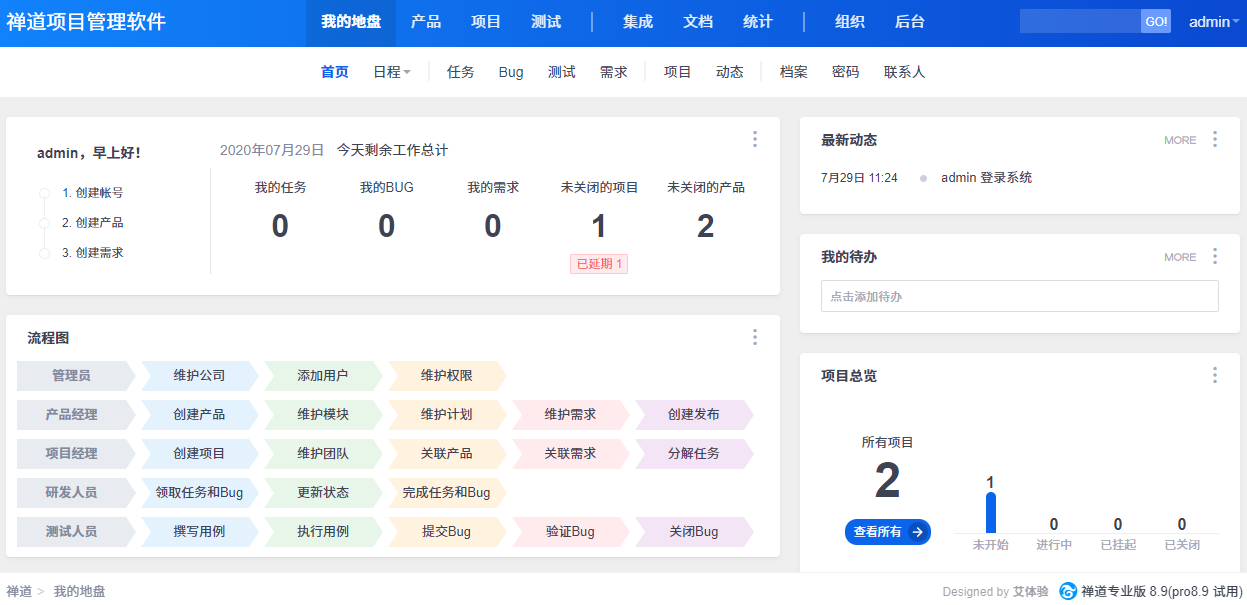Open the 统计 top navigation tab

pyautogui.click(x=758, y=22)
